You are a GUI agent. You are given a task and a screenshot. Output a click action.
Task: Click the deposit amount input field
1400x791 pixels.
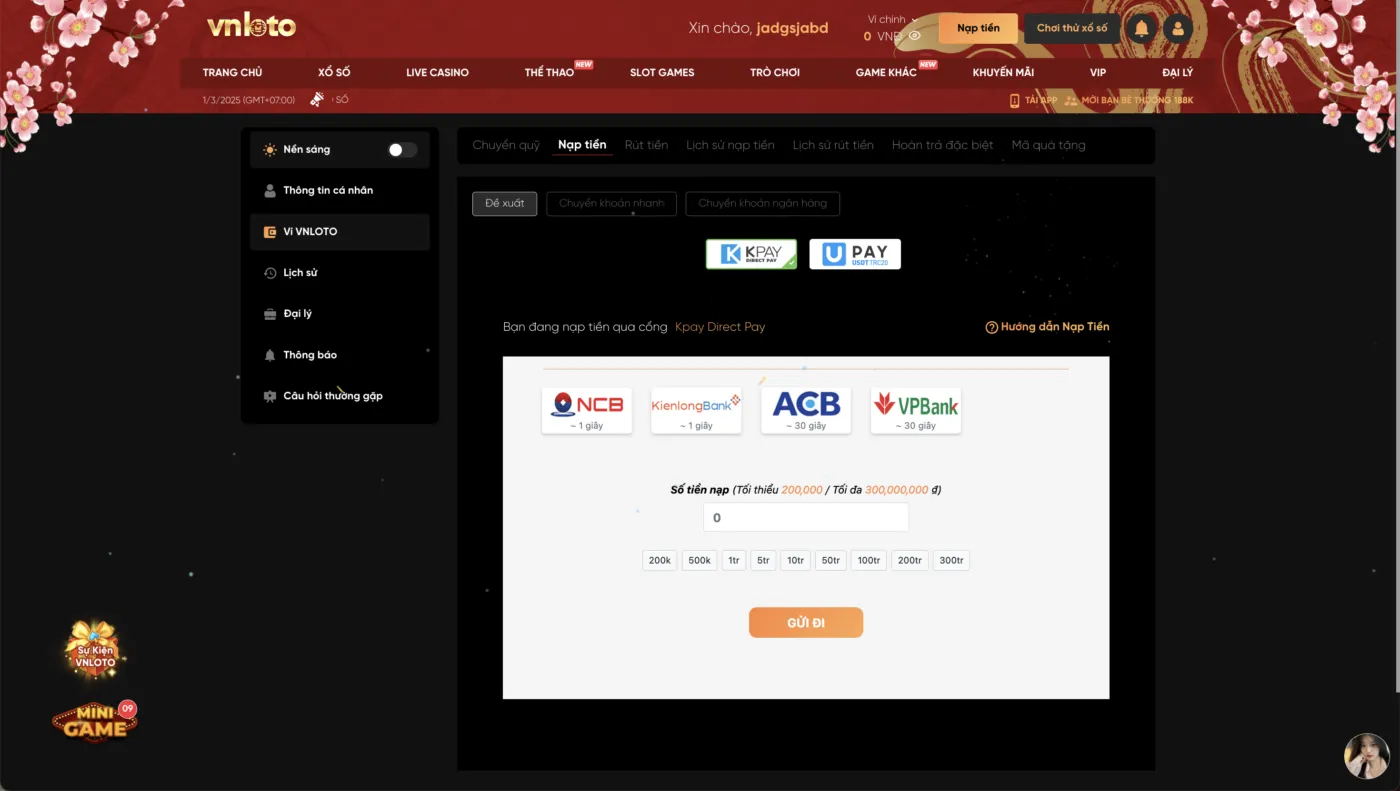coord(806,518)
